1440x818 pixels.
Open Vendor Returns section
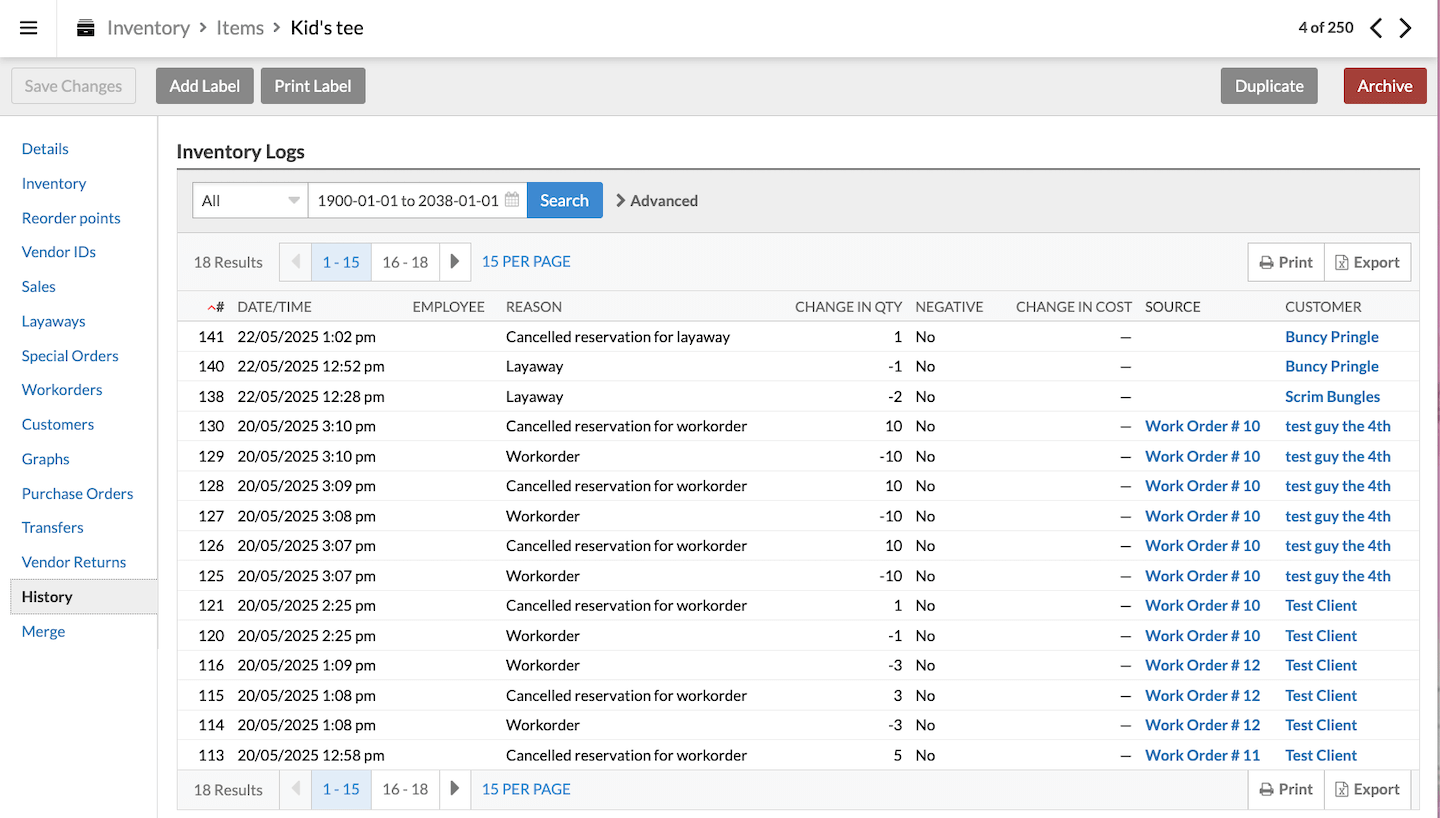[74, 562]
